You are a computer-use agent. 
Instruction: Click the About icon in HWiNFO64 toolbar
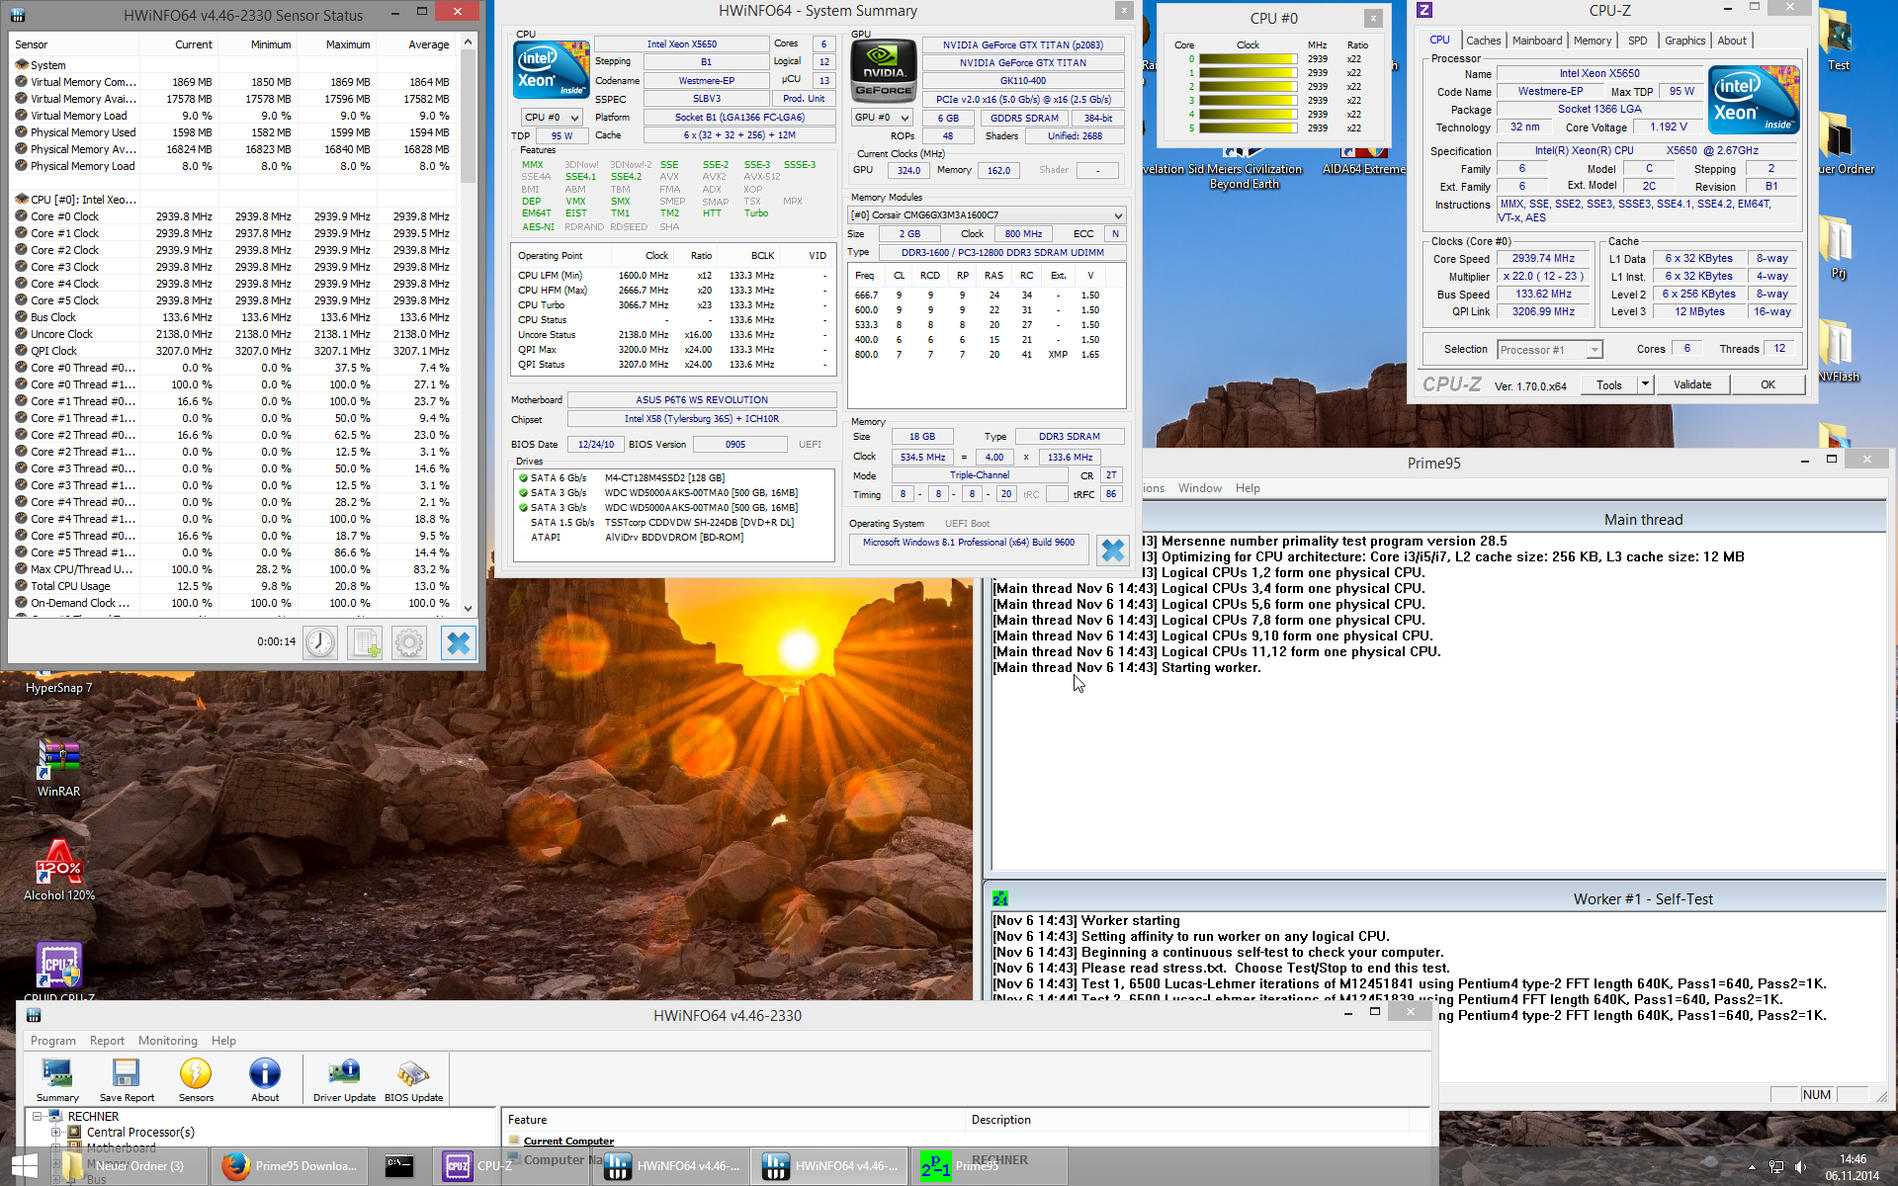[x=265, y=1080]
